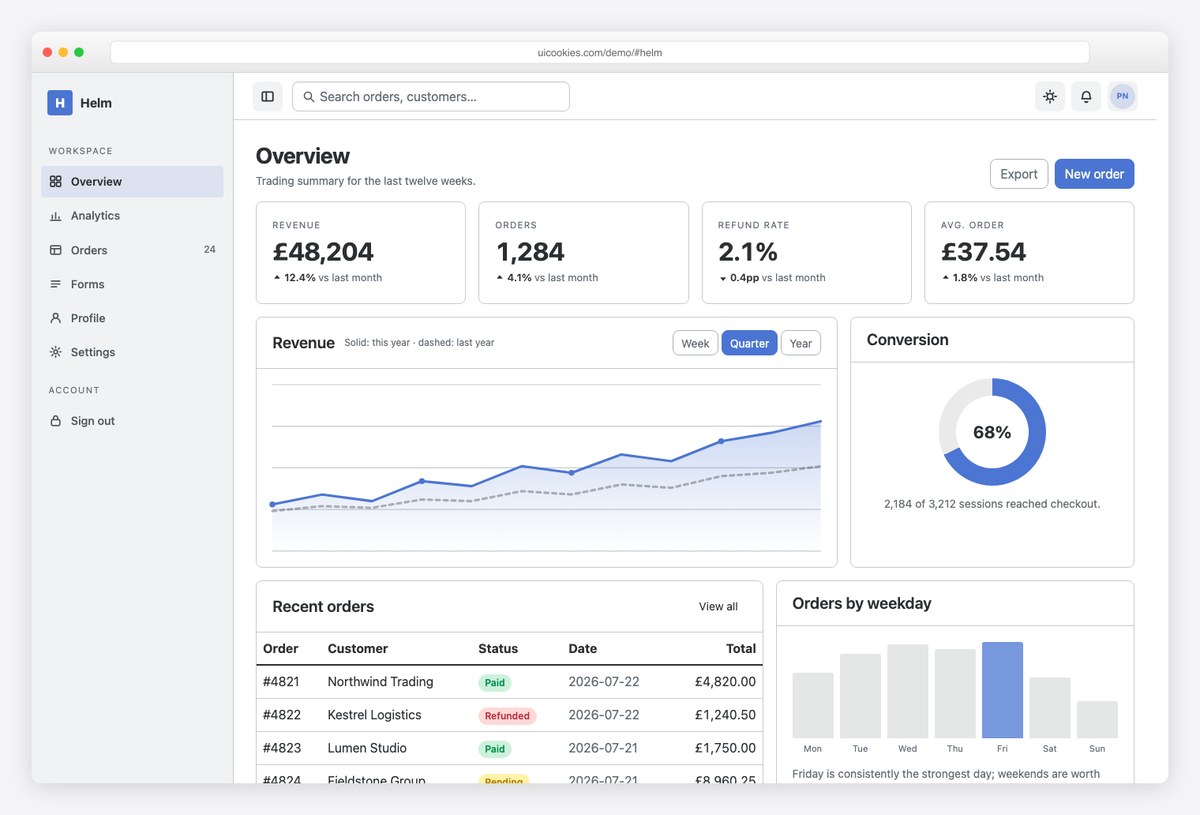Click the Forms lines icon in sidebar
The image size is (1200, 815).
point(56,284)
